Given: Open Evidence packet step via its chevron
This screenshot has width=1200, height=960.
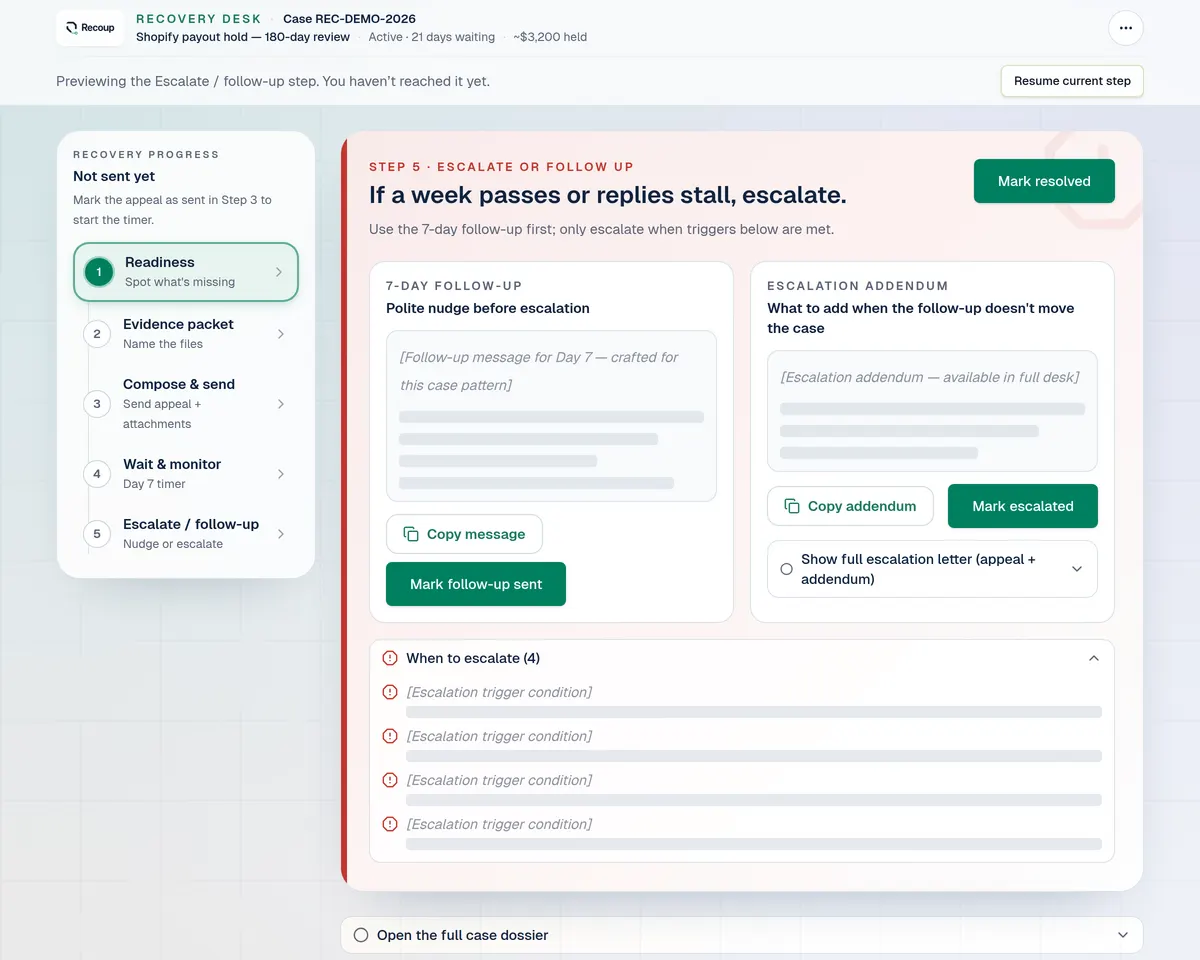Looking at the screenshot, I should tap(281, 334).
